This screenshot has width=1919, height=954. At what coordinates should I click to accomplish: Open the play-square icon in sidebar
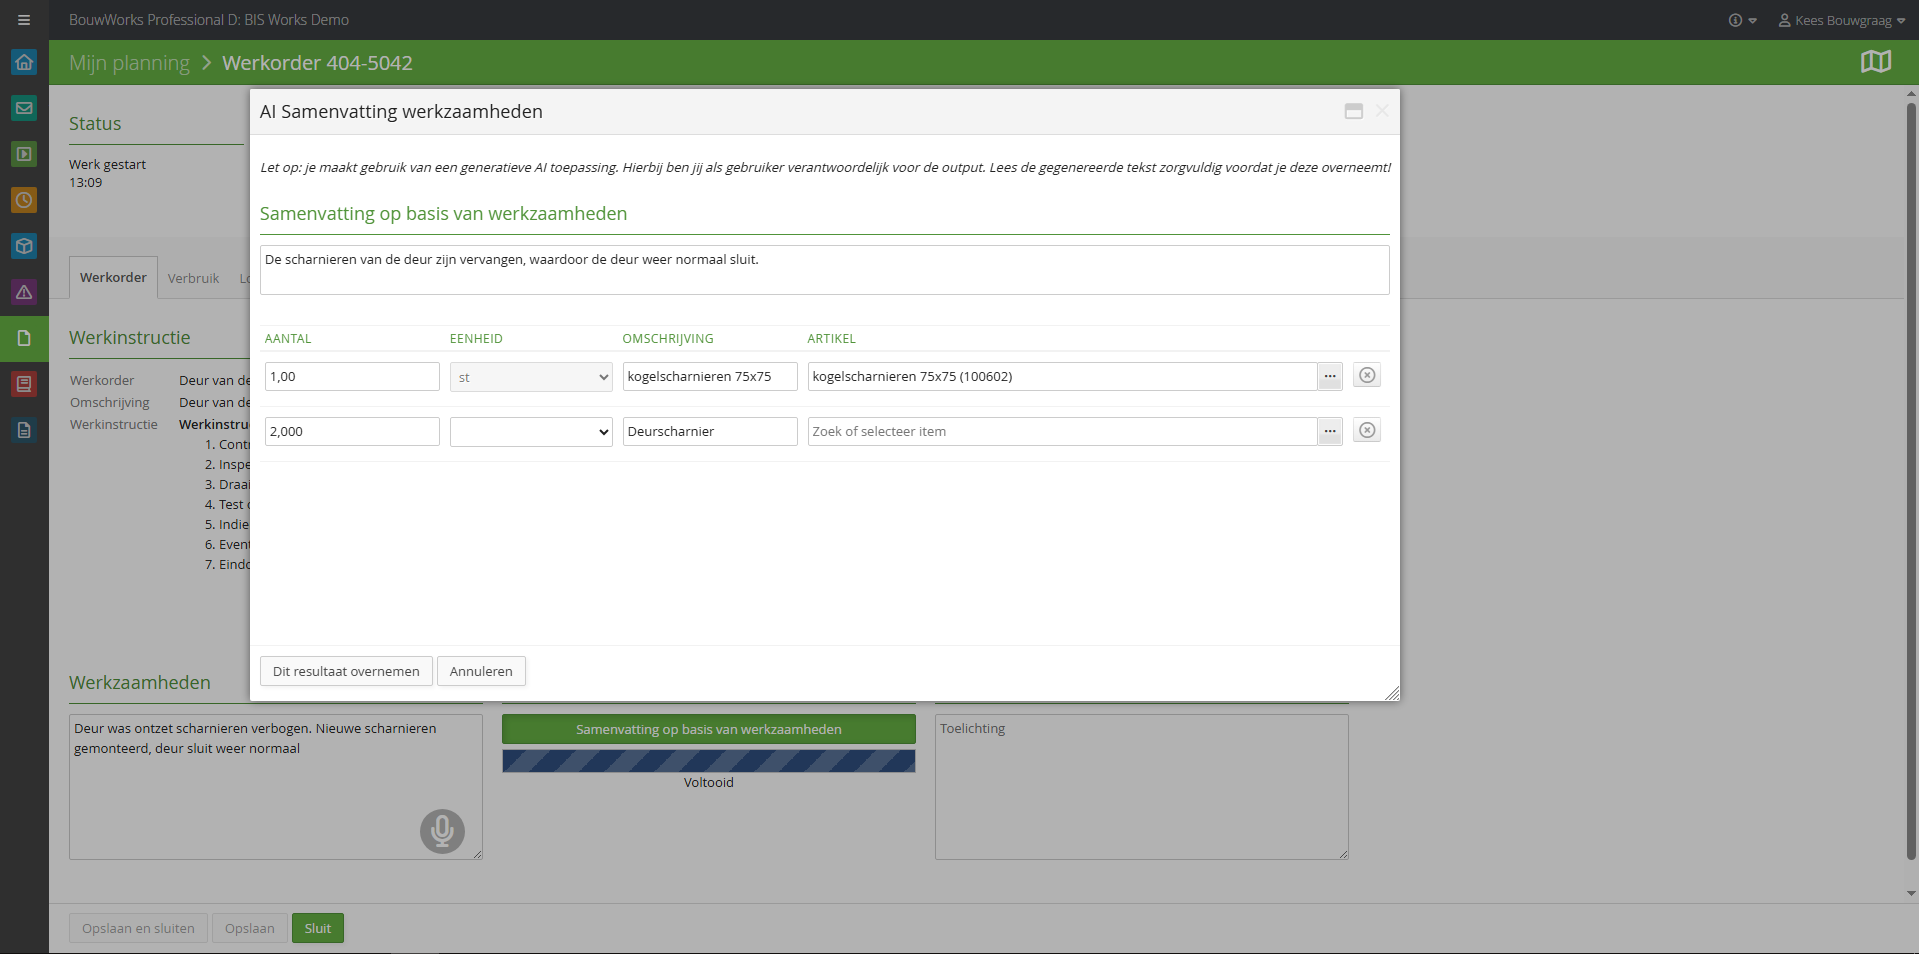click(24, 154)
